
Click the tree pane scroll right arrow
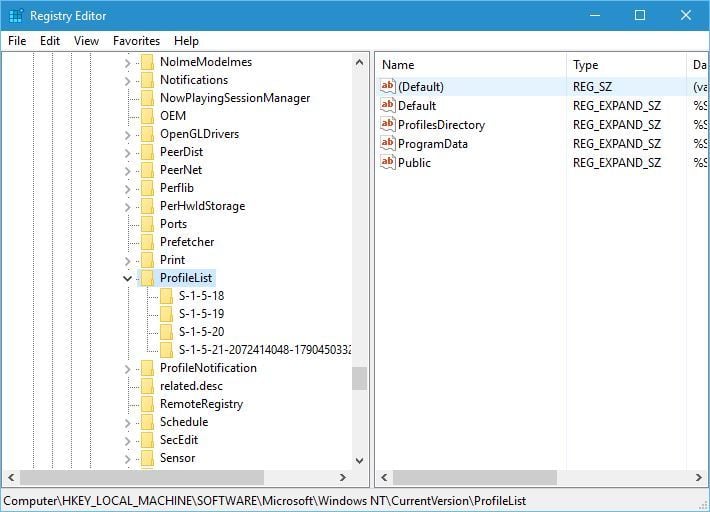(x=343, y=477)
